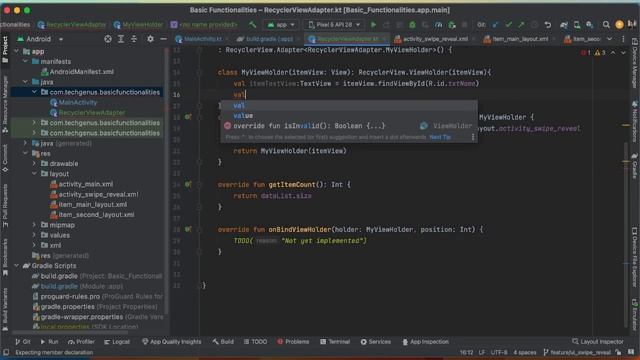Toggle the Gradle right sidebar panel
The width and height of the screenshot is (640, 360).
click(x=635, y=166)
